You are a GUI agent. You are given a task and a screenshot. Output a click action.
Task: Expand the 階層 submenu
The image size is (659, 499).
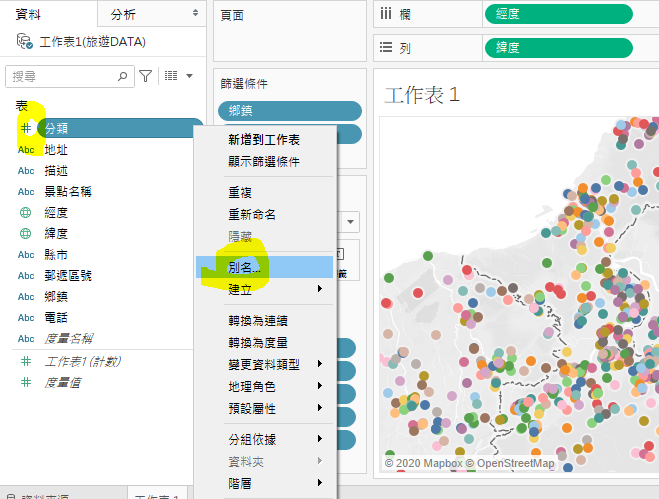[264, 483]
